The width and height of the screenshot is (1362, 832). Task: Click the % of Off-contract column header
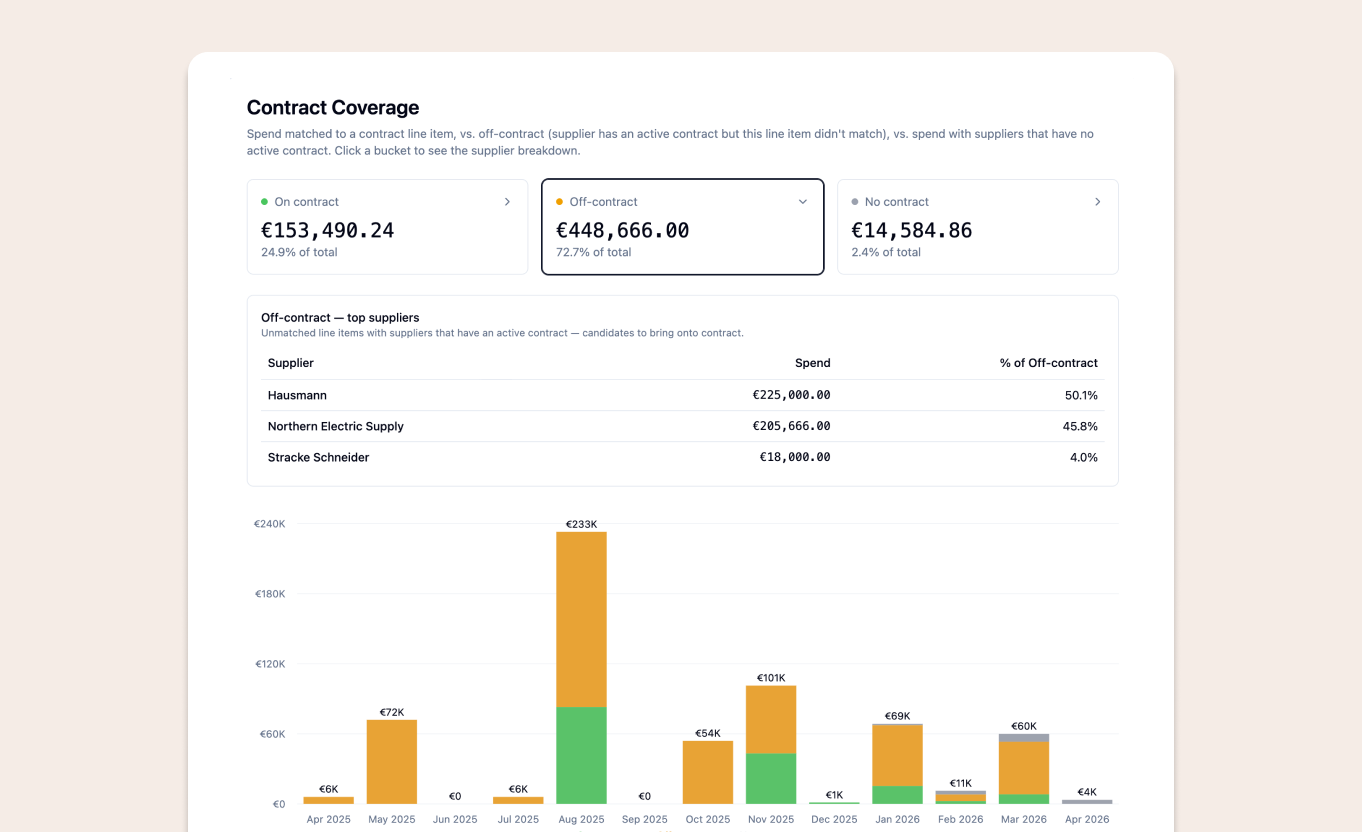tap(1046, 362)
